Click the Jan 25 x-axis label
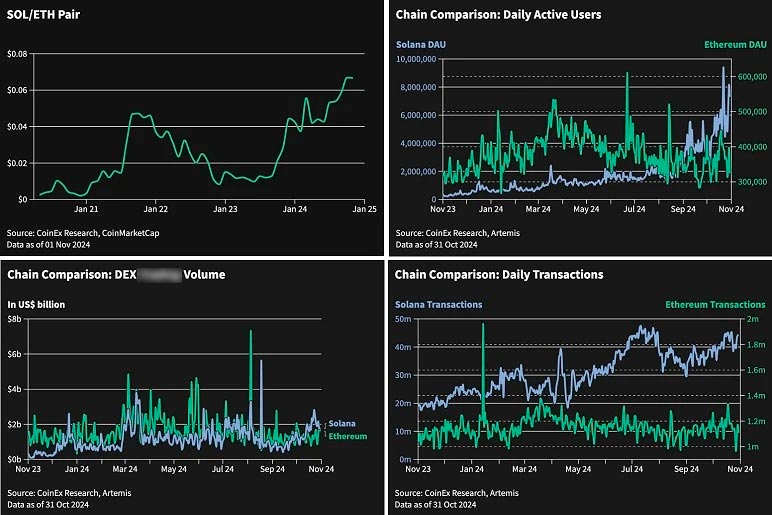The height and width of the screenshot is (515, 772). 364,210
